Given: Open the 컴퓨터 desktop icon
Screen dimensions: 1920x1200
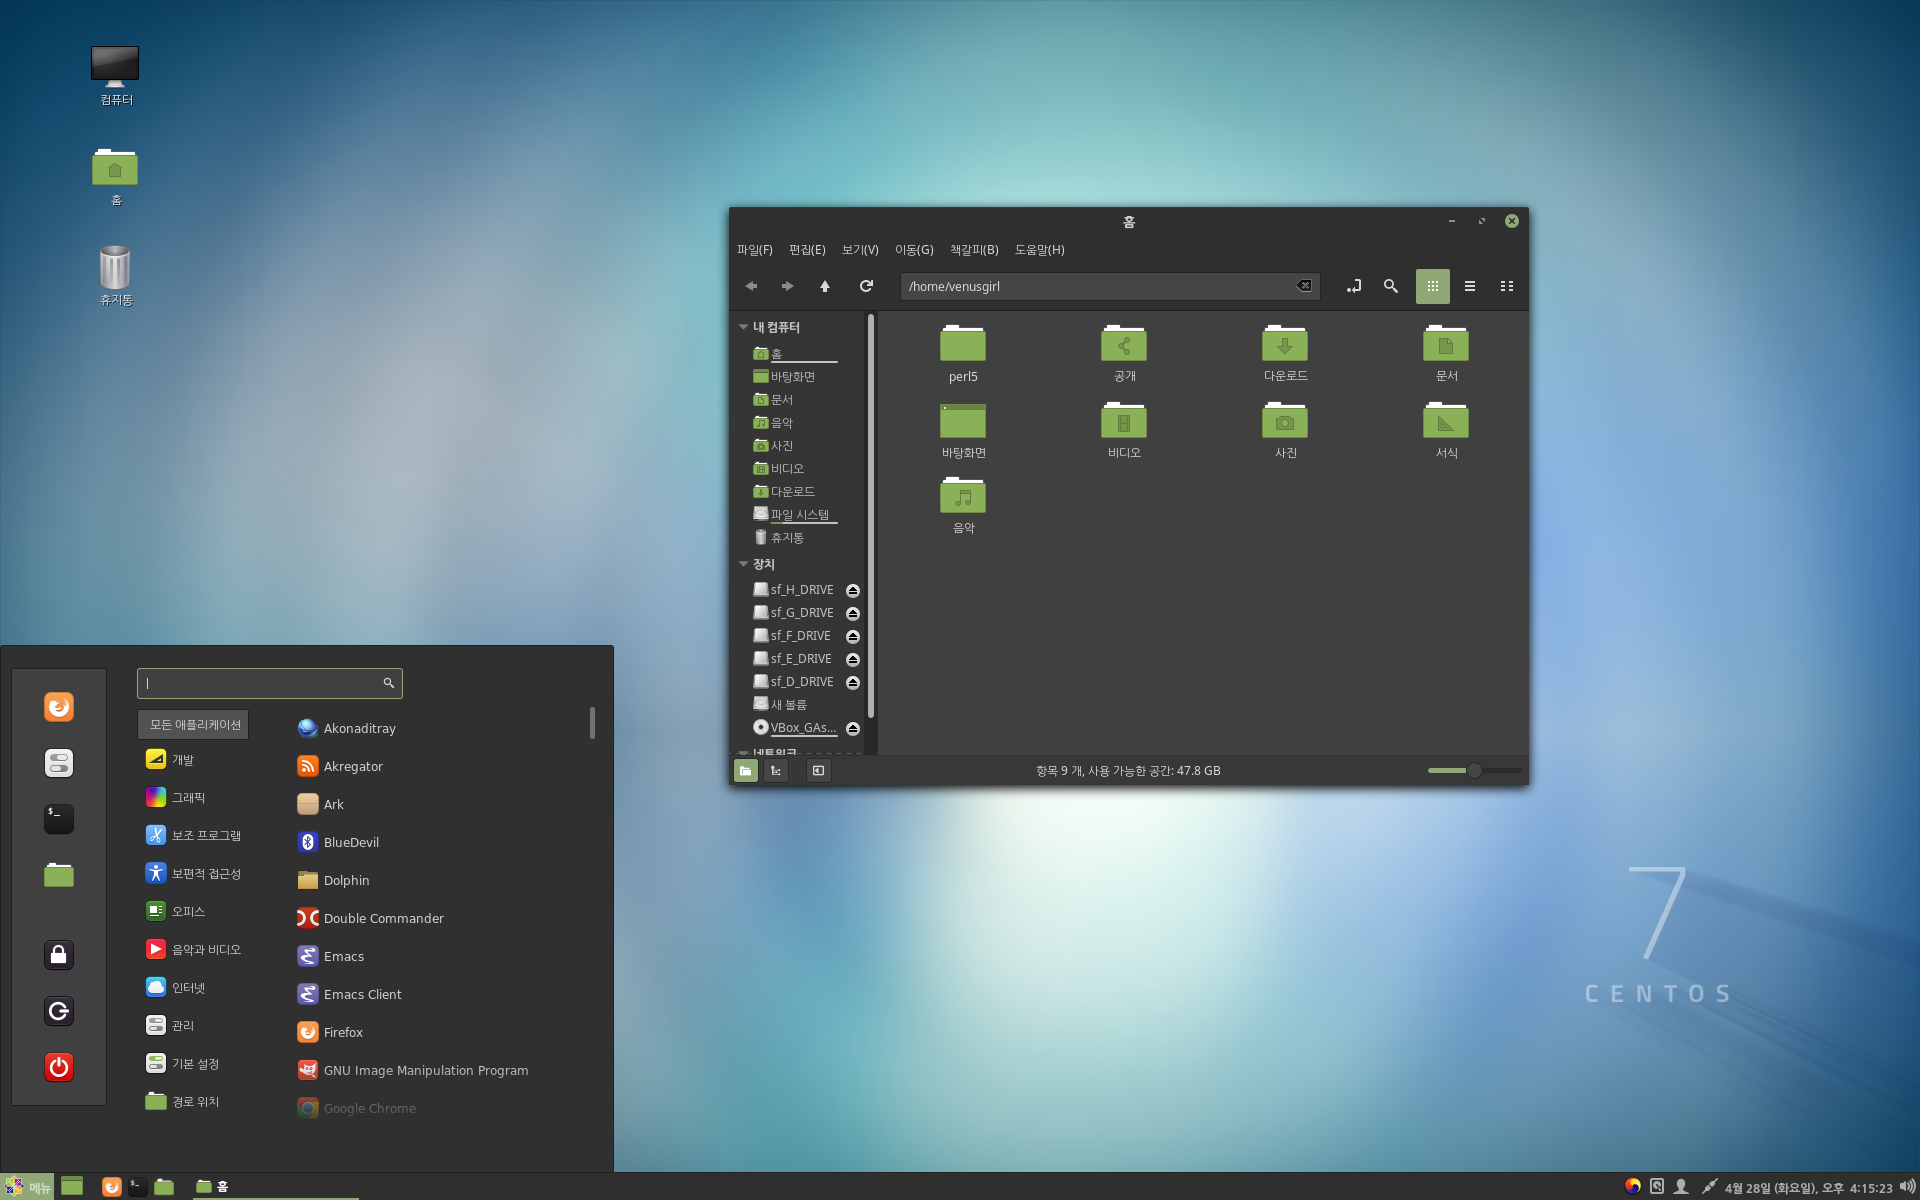Looking at the screenshot, I should pyautogui.click(x=115, y=75).
